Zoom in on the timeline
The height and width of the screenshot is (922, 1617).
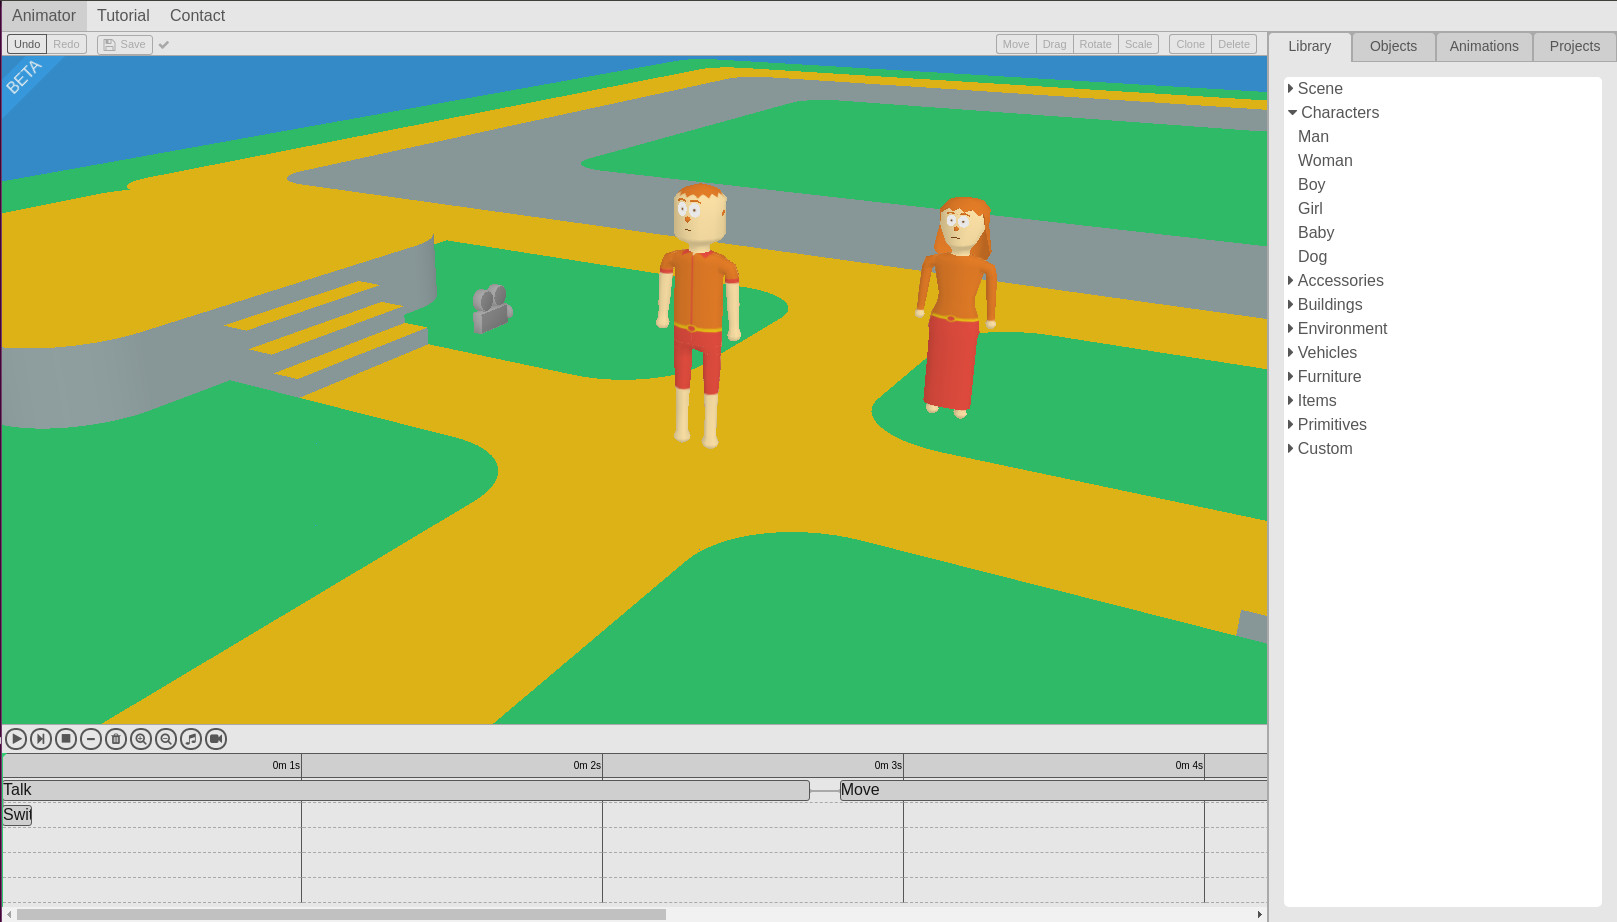140,739
